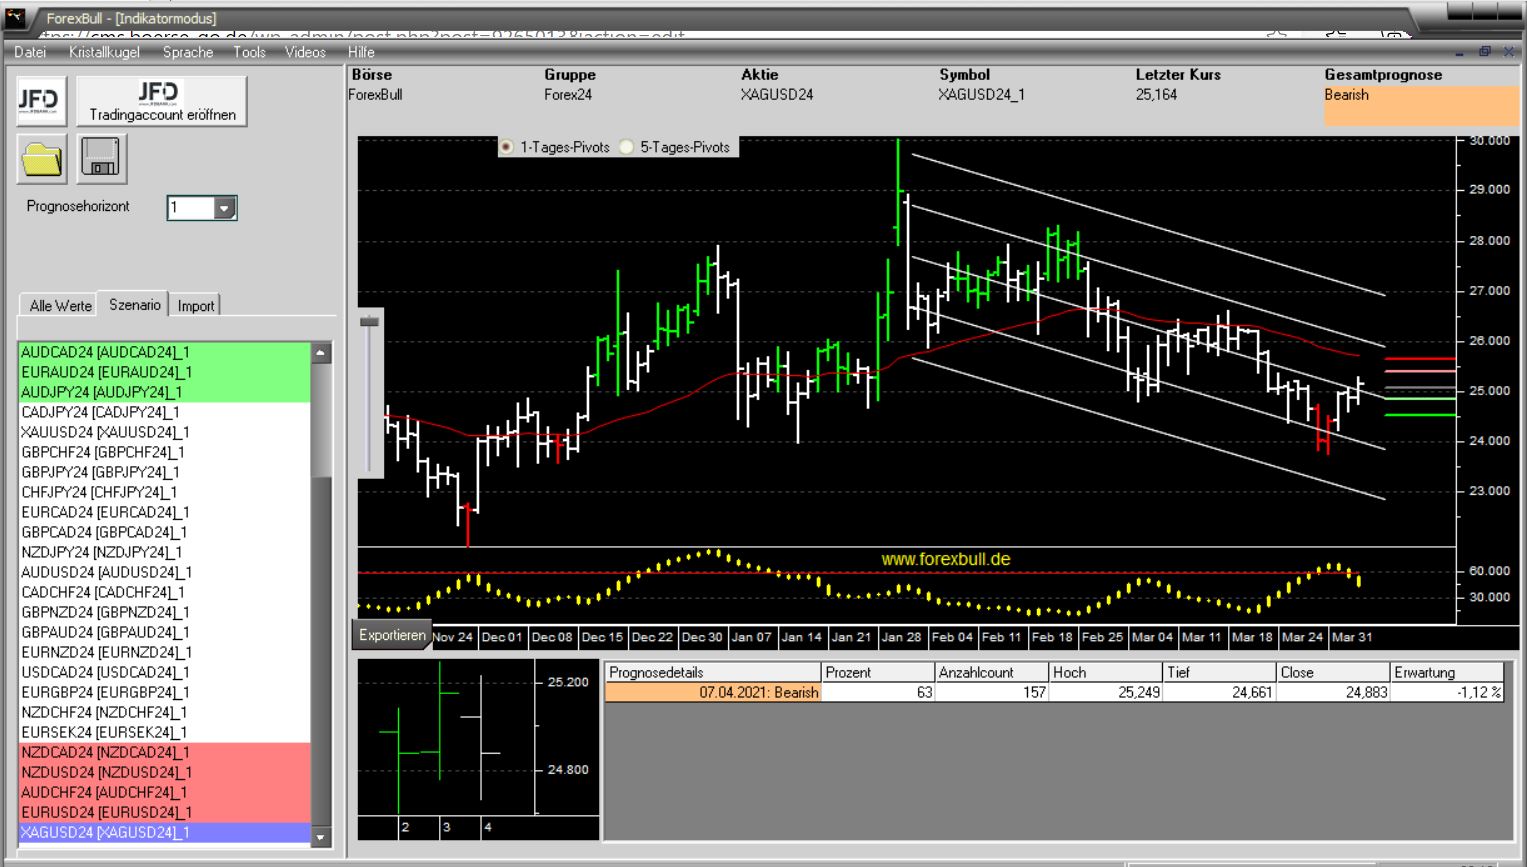Open the Sprache menu
This screenshot has height=867, width=1527.
(188, 52)
